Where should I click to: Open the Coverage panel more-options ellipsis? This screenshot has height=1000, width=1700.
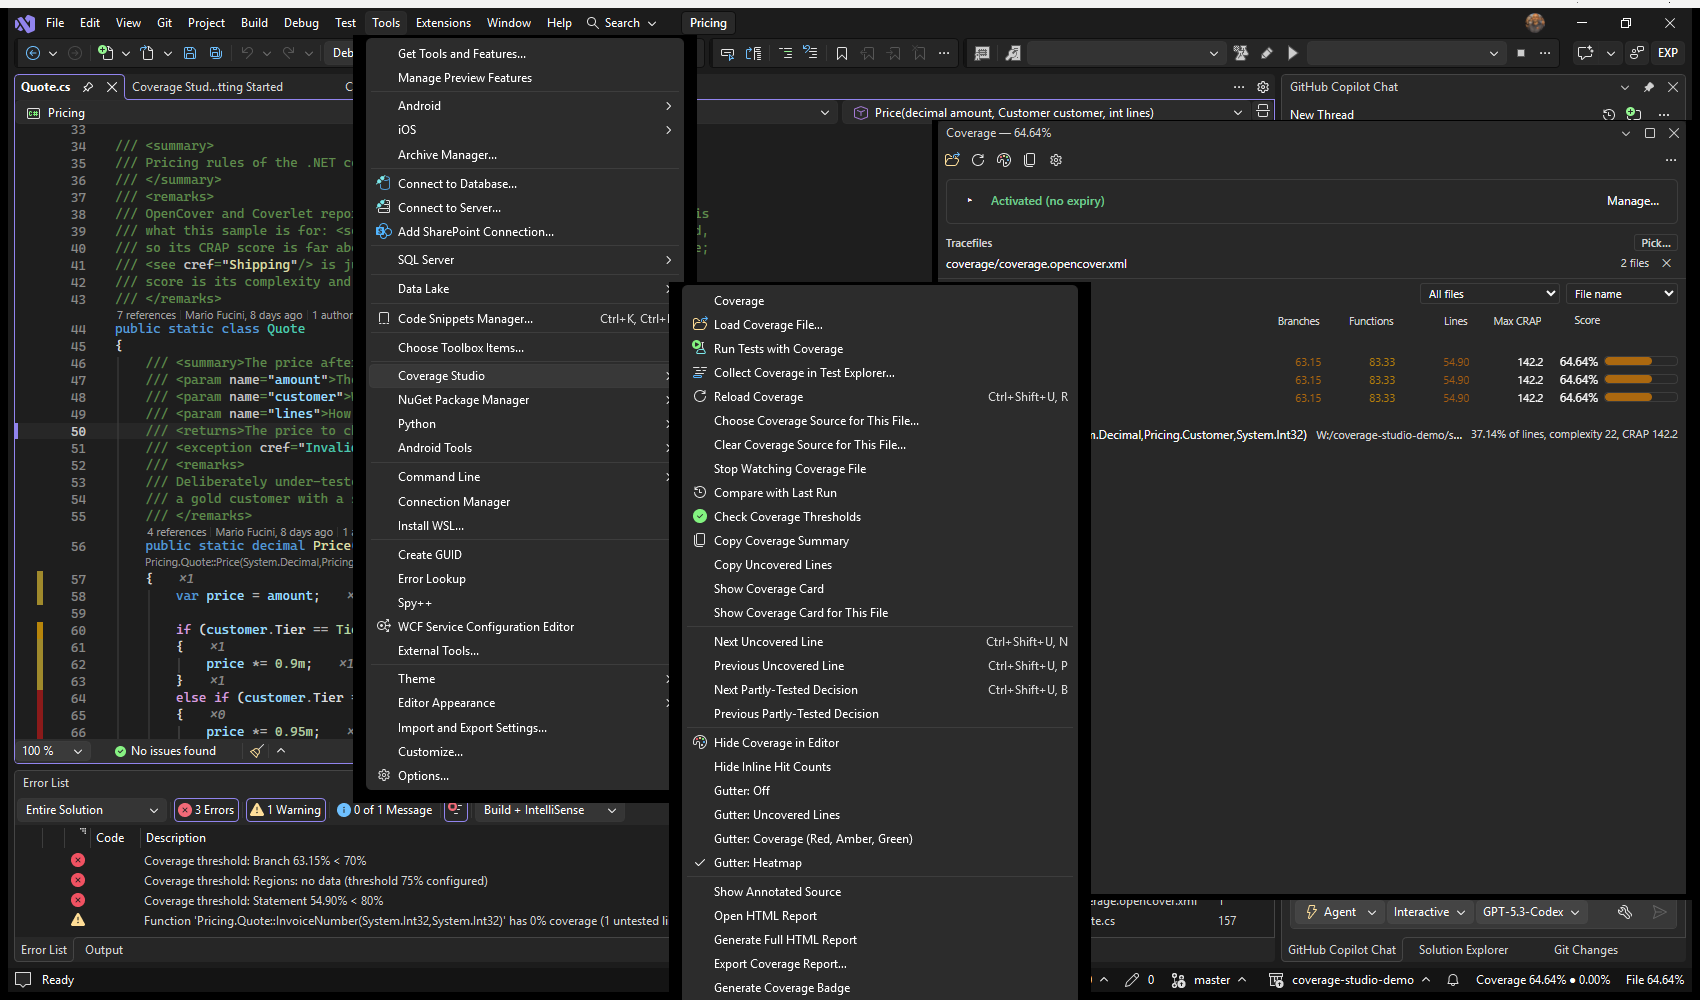pyautogui.click(x=1671, y=160)
